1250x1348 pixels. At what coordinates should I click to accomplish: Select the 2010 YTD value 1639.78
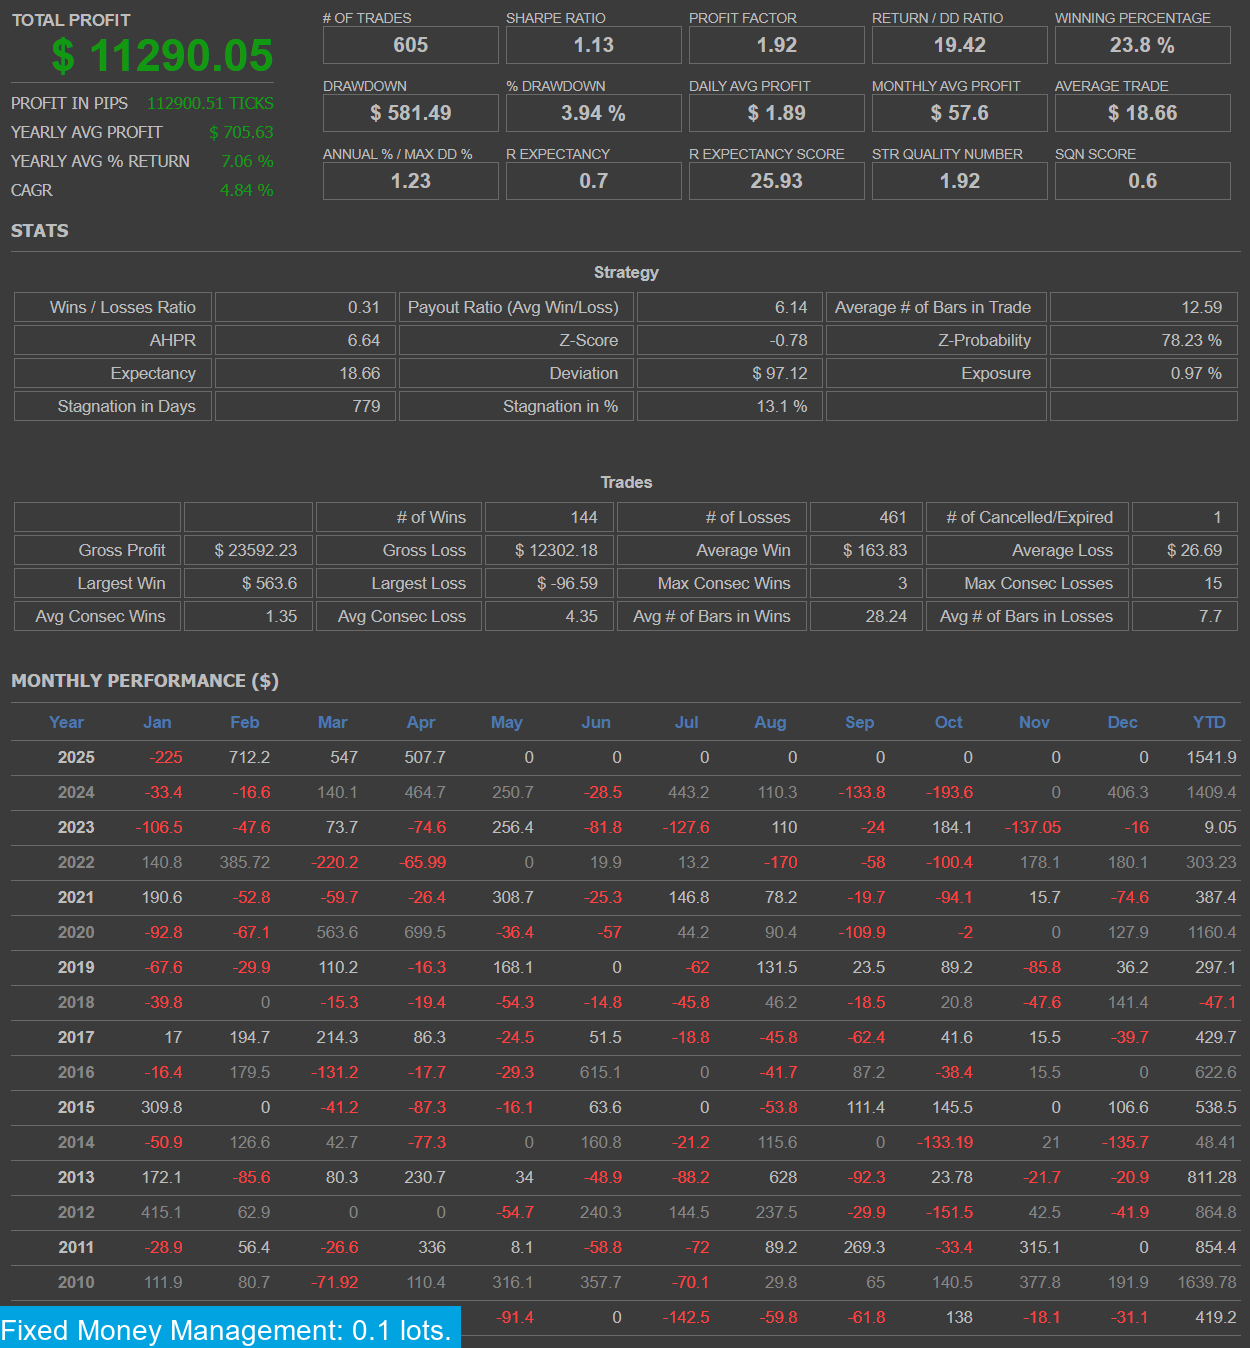click(1207, 1282)
